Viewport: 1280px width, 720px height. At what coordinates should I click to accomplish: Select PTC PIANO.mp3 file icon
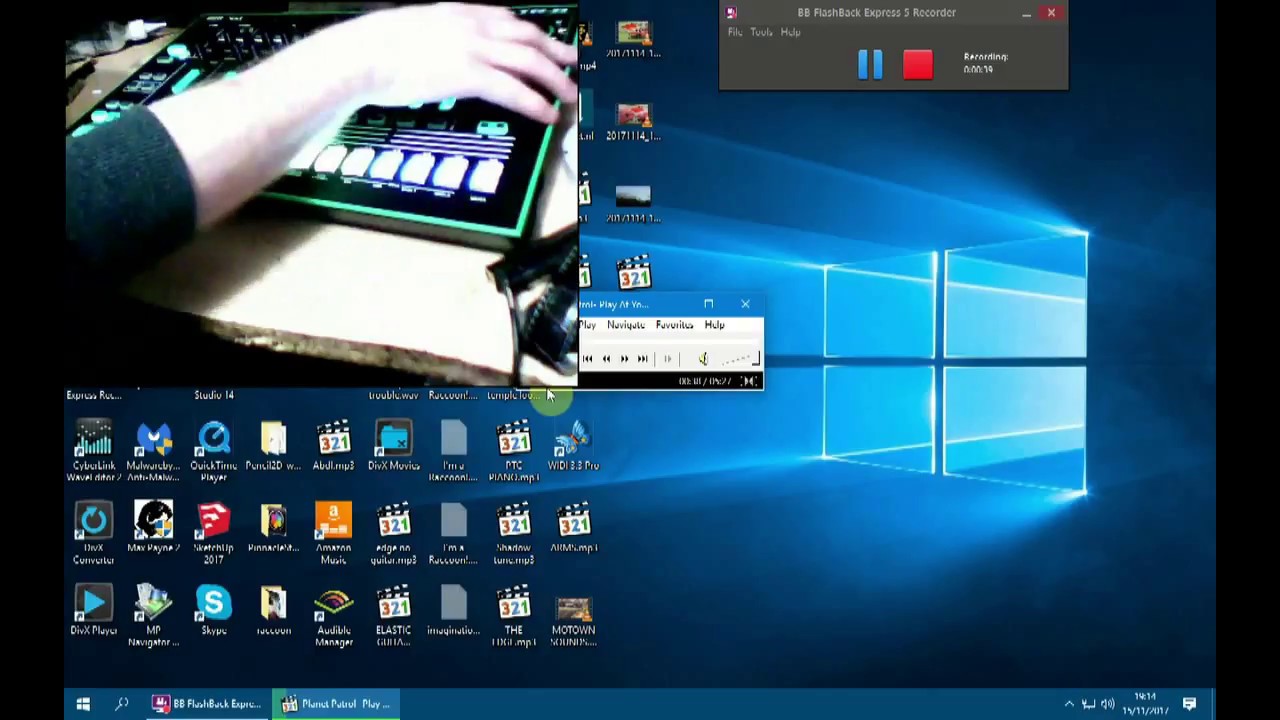click(513, 451)
